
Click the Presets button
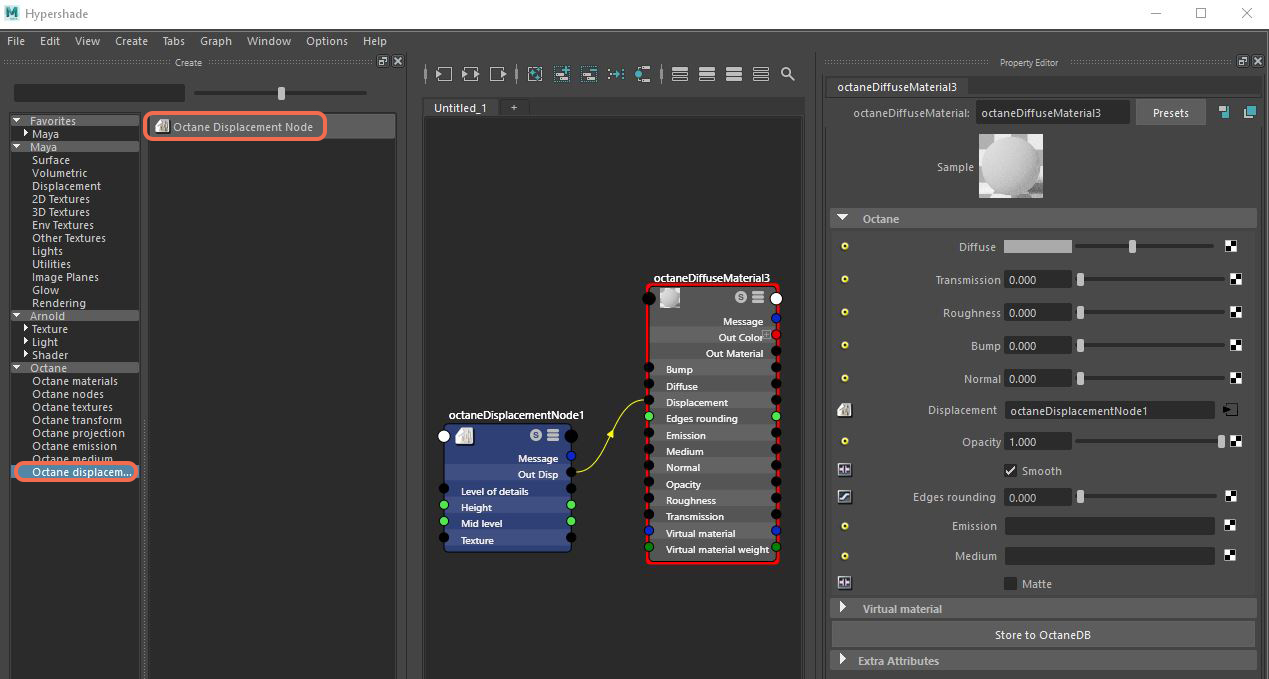(x=1170, y=113)
